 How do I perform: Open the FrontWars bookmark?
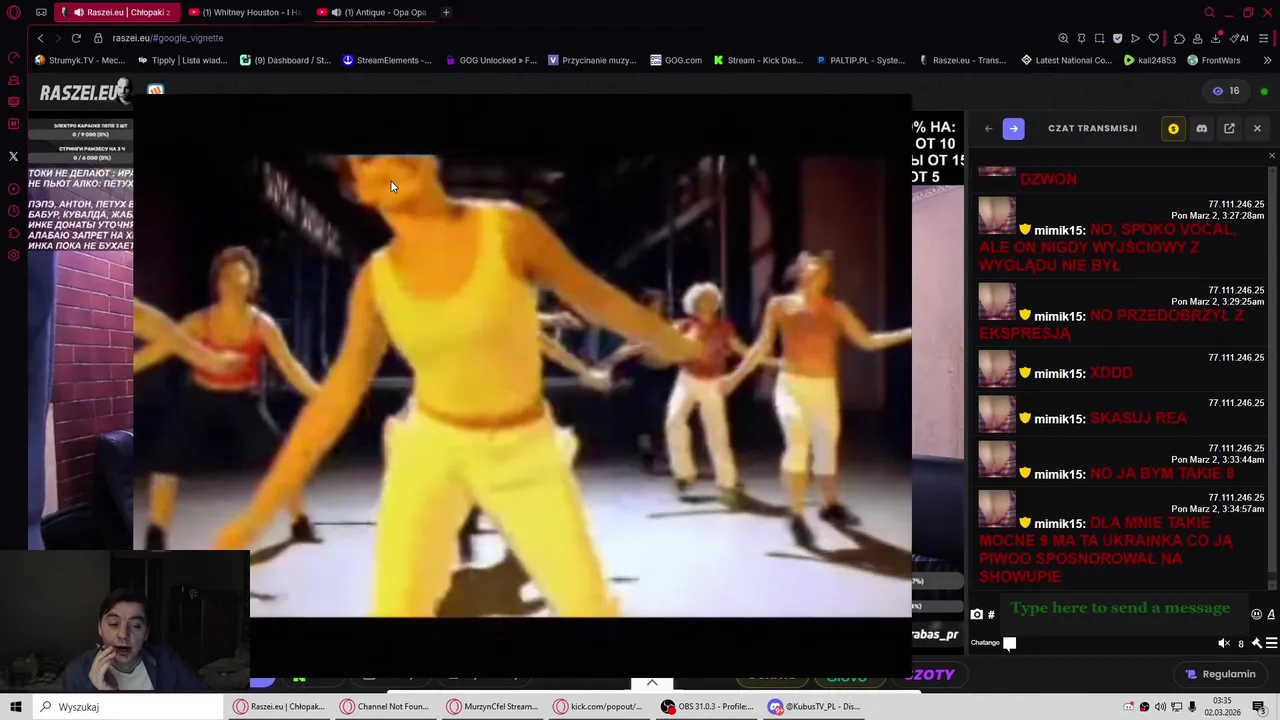click(1213, 60)
